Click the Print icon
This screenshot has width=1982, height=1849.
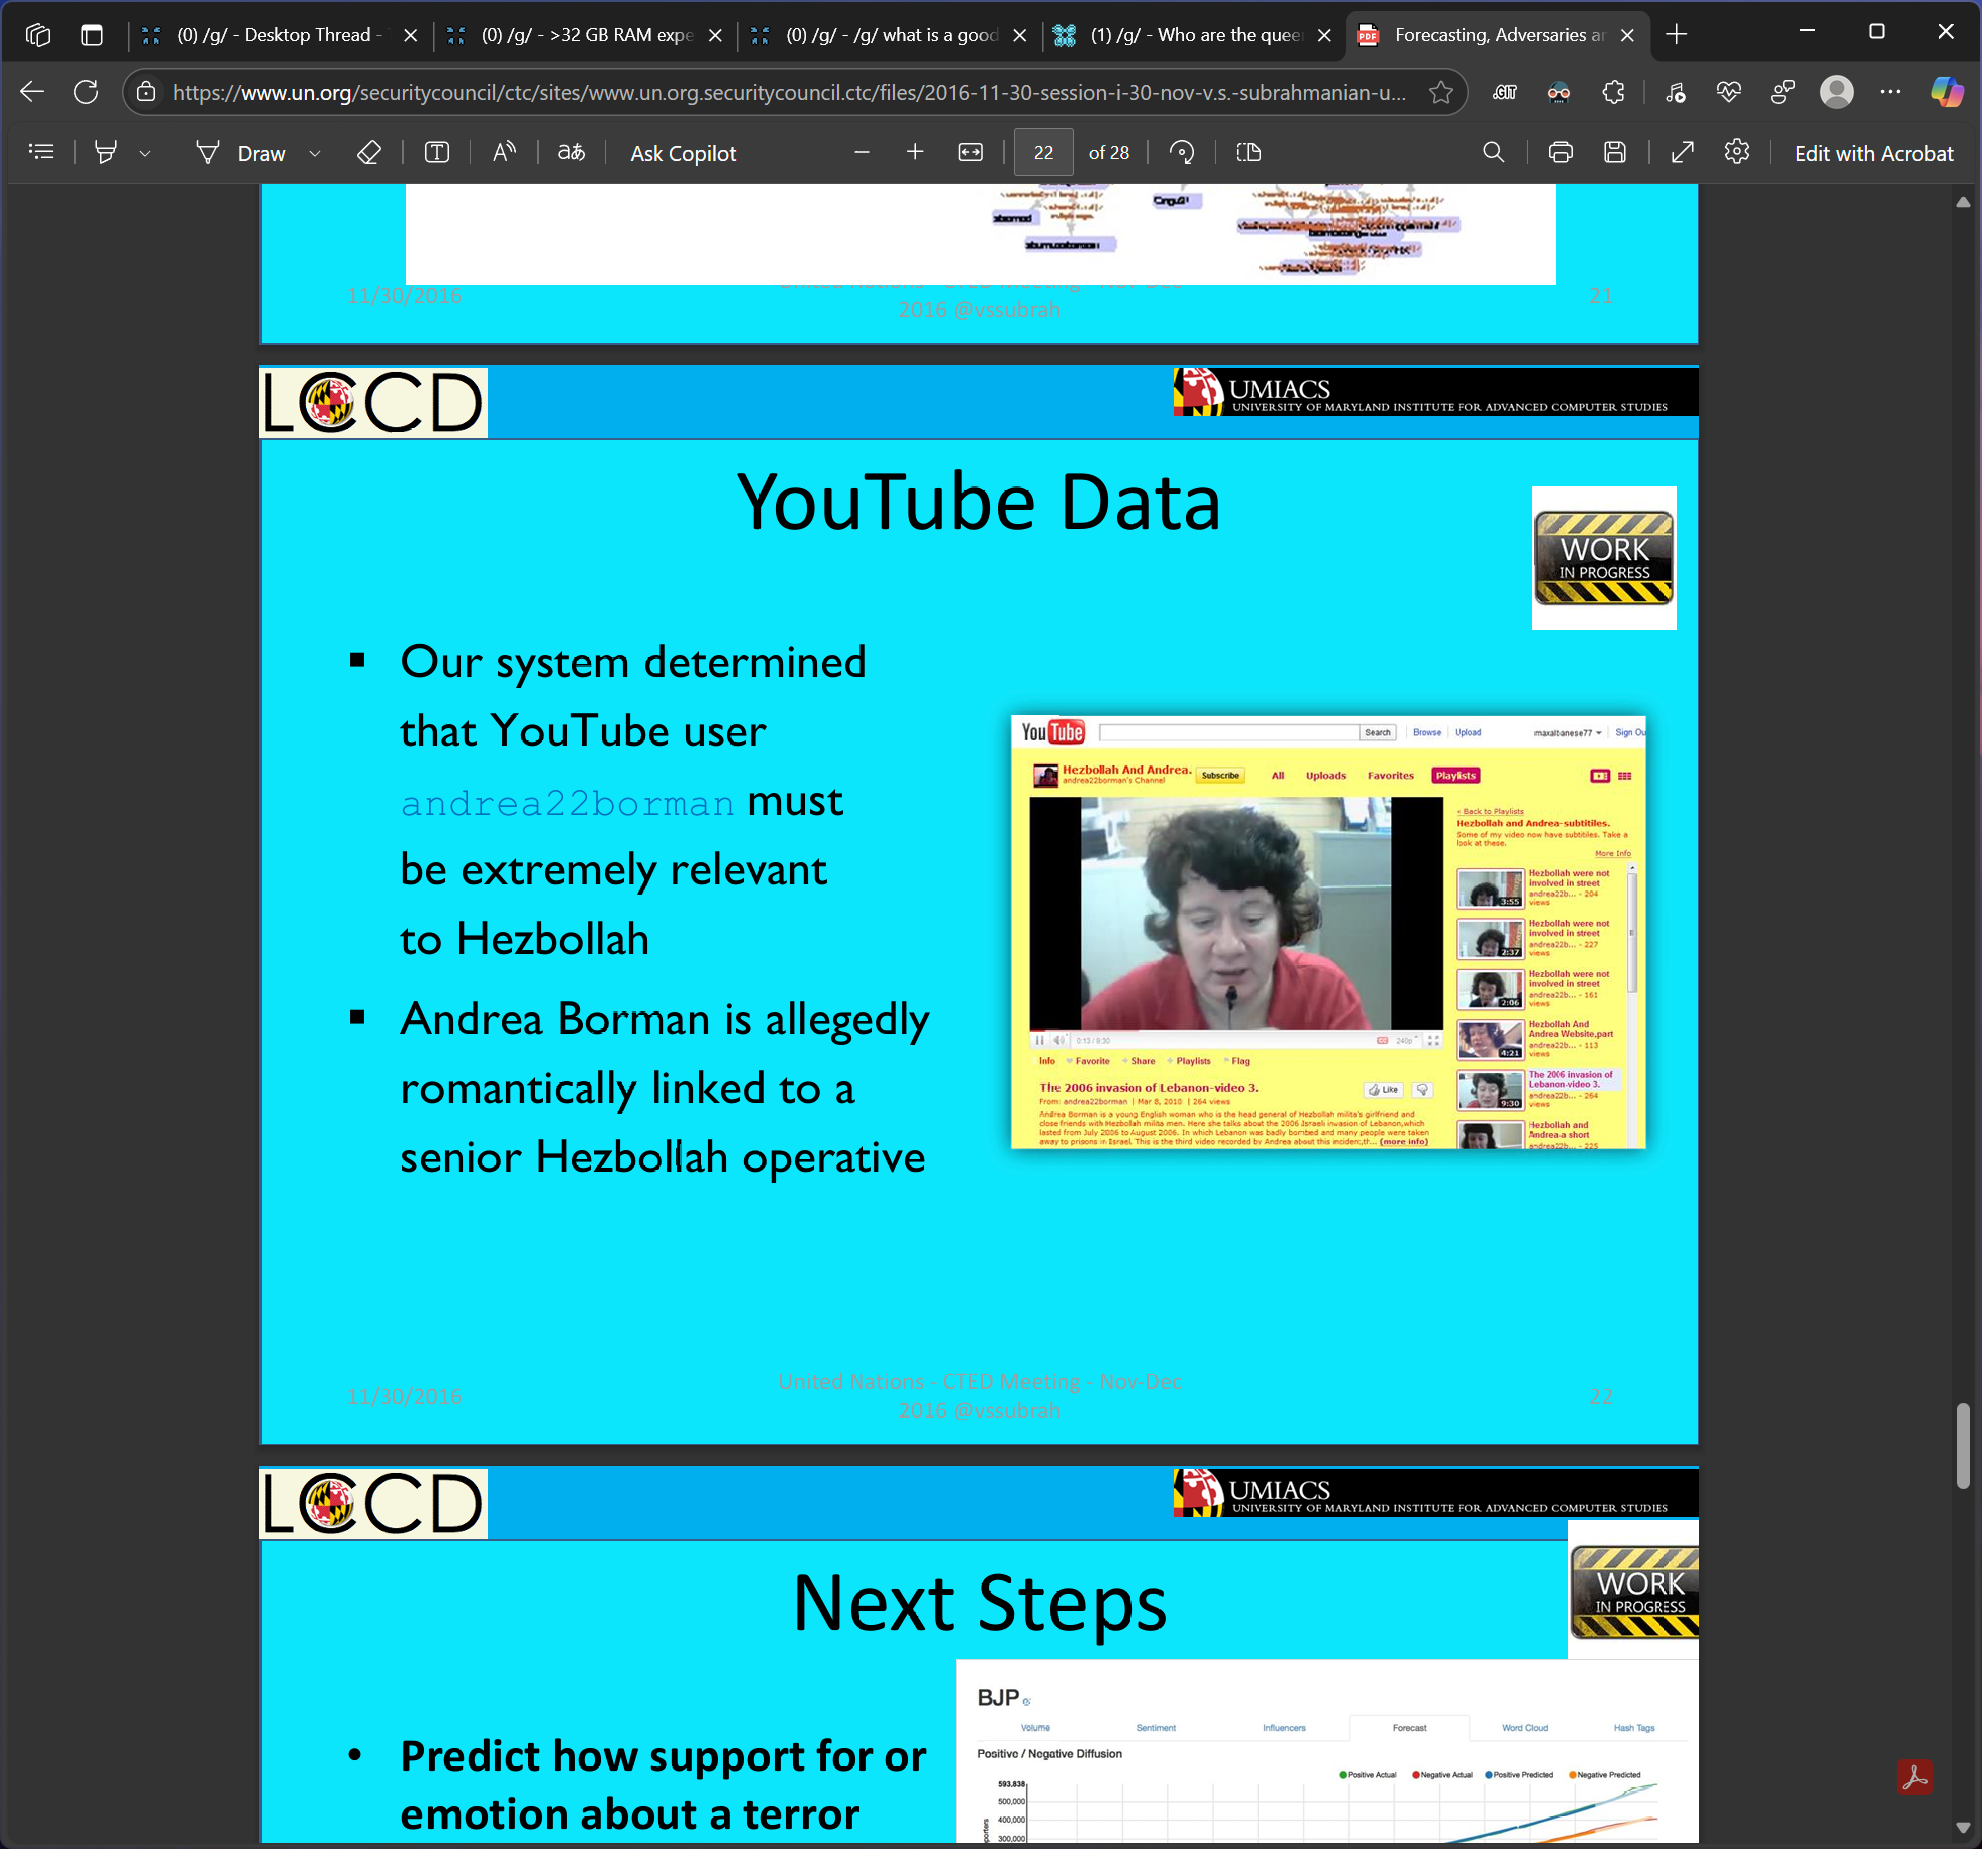click(1560, 152)
